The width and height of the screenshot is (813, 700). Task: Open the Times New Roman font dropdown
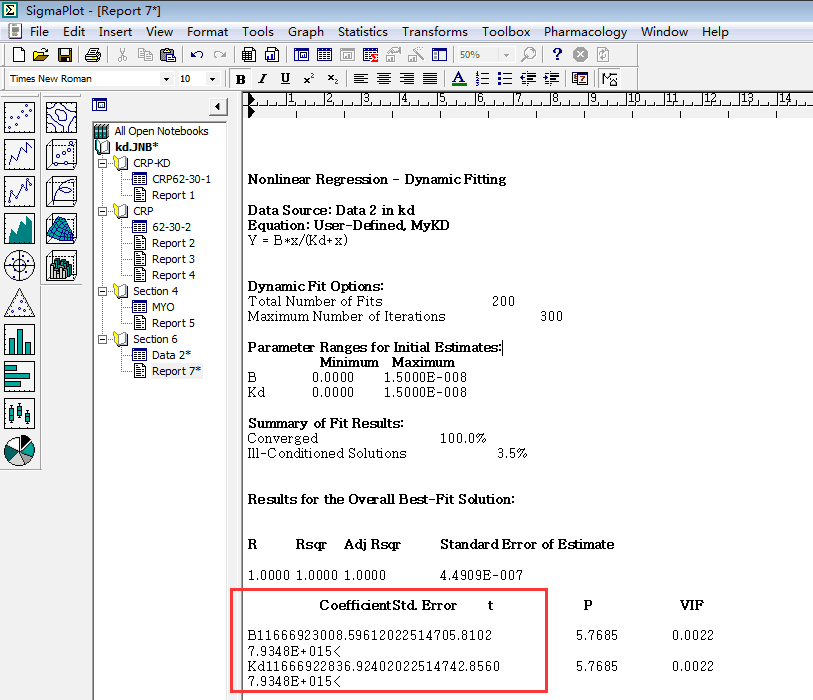[166, 79]
